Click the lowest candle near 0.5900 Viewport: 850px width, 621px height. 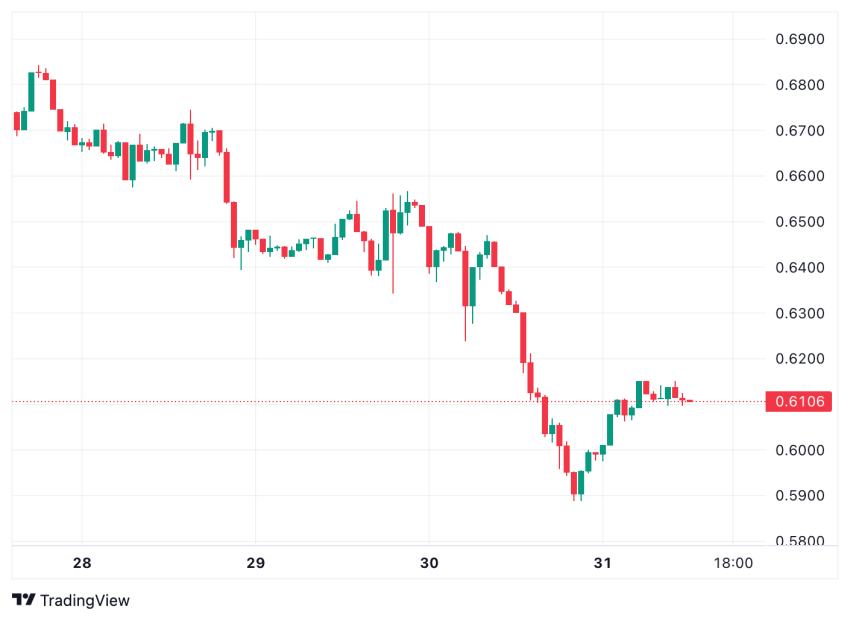tap(574, 484)
